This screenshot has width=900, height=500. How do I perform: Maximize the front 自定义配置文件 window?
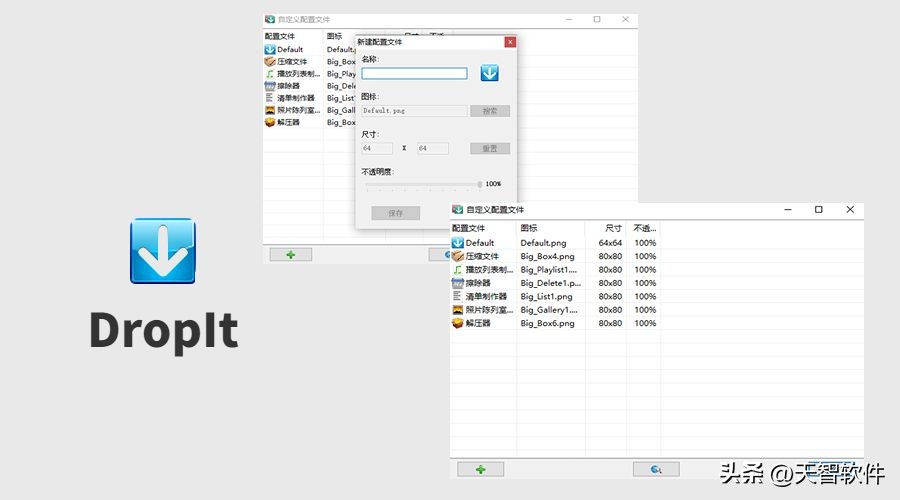point(818,210)
